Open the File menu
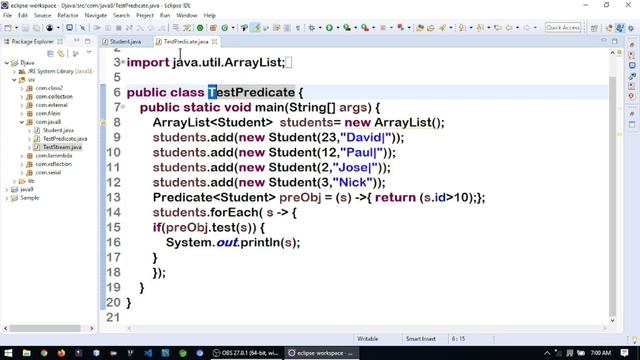640x360 pixels. (x=7, y=15)
